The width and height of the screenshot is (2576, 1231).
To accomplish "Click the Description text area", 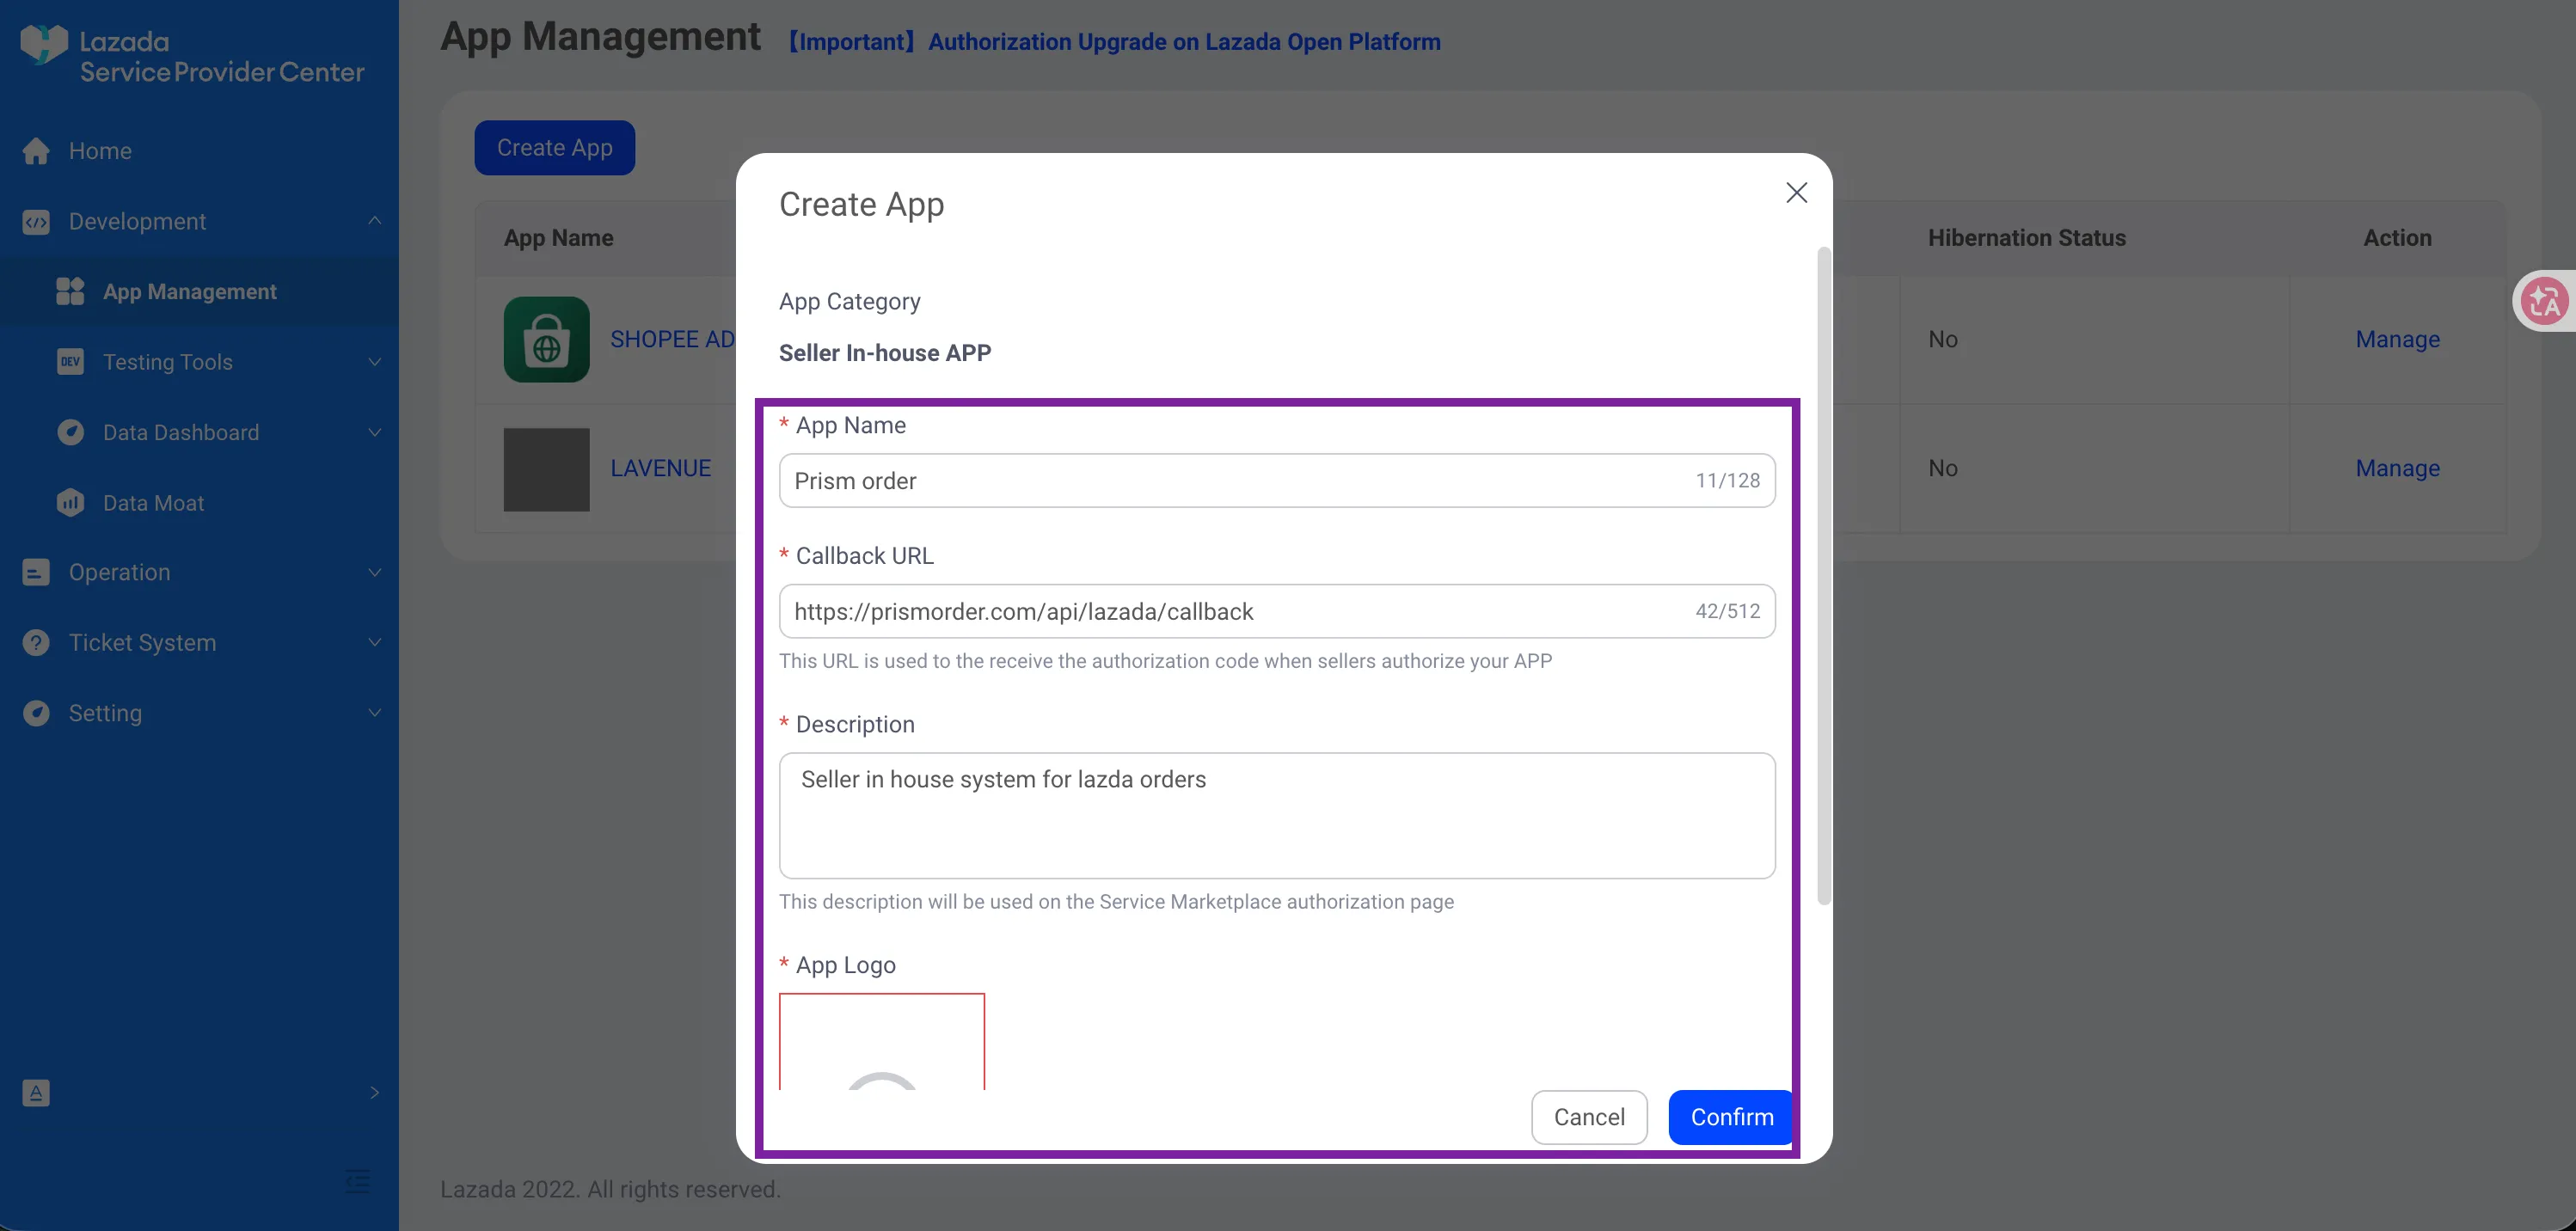I will 1277,816.
